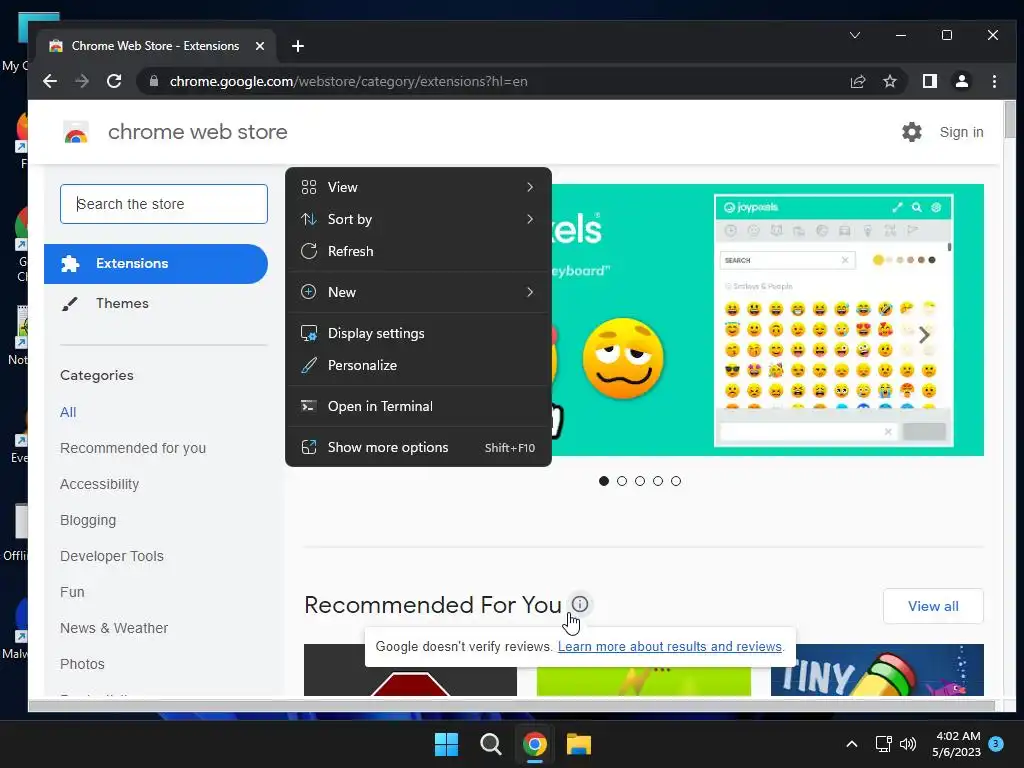Click the share page icon in address bar
Viewport: 1024px width, 768px height.
[857, 81]
